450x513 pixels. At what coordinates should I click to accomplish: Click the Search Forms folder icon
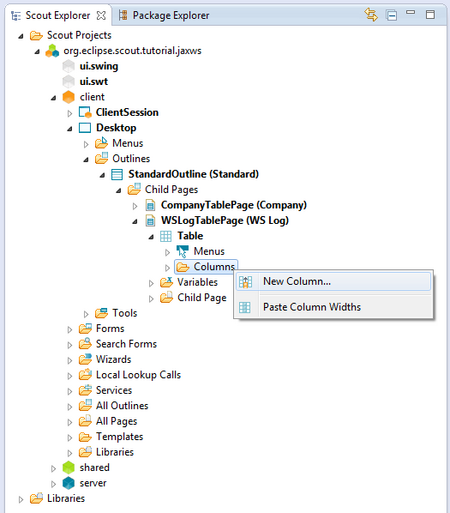85,343
